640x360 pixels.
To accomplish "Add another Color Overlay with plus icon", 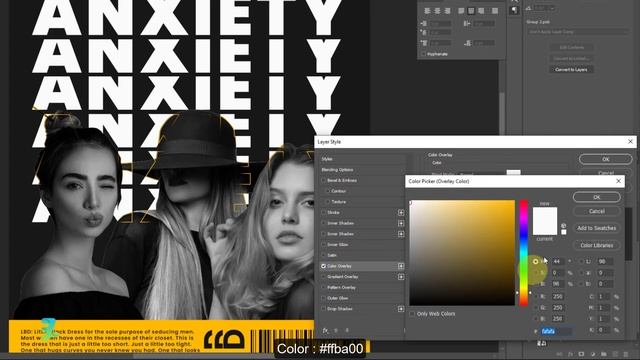I will (x=401, y=266).
